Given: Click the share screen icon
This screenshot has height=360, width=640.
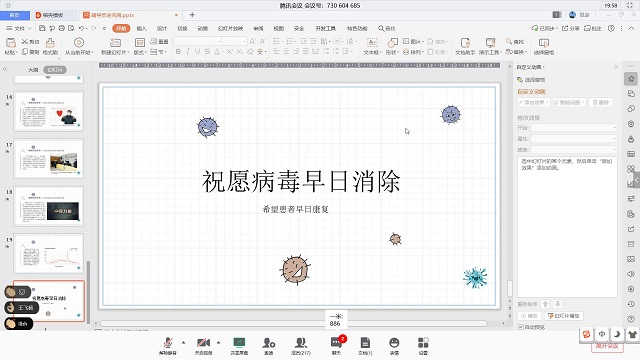Looking at the screenshot, I should [239, 345].
